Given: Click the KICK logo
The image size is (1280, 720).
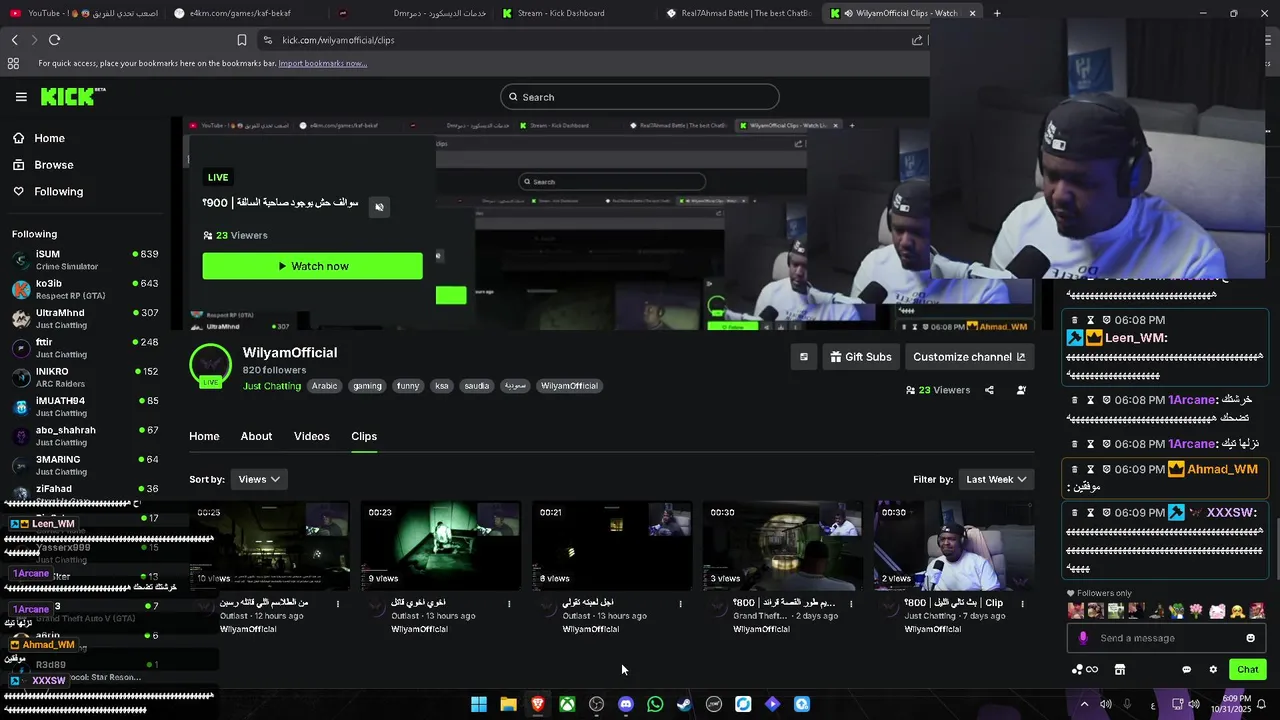Looking at the screenshot, I should (x=73, y=96).
